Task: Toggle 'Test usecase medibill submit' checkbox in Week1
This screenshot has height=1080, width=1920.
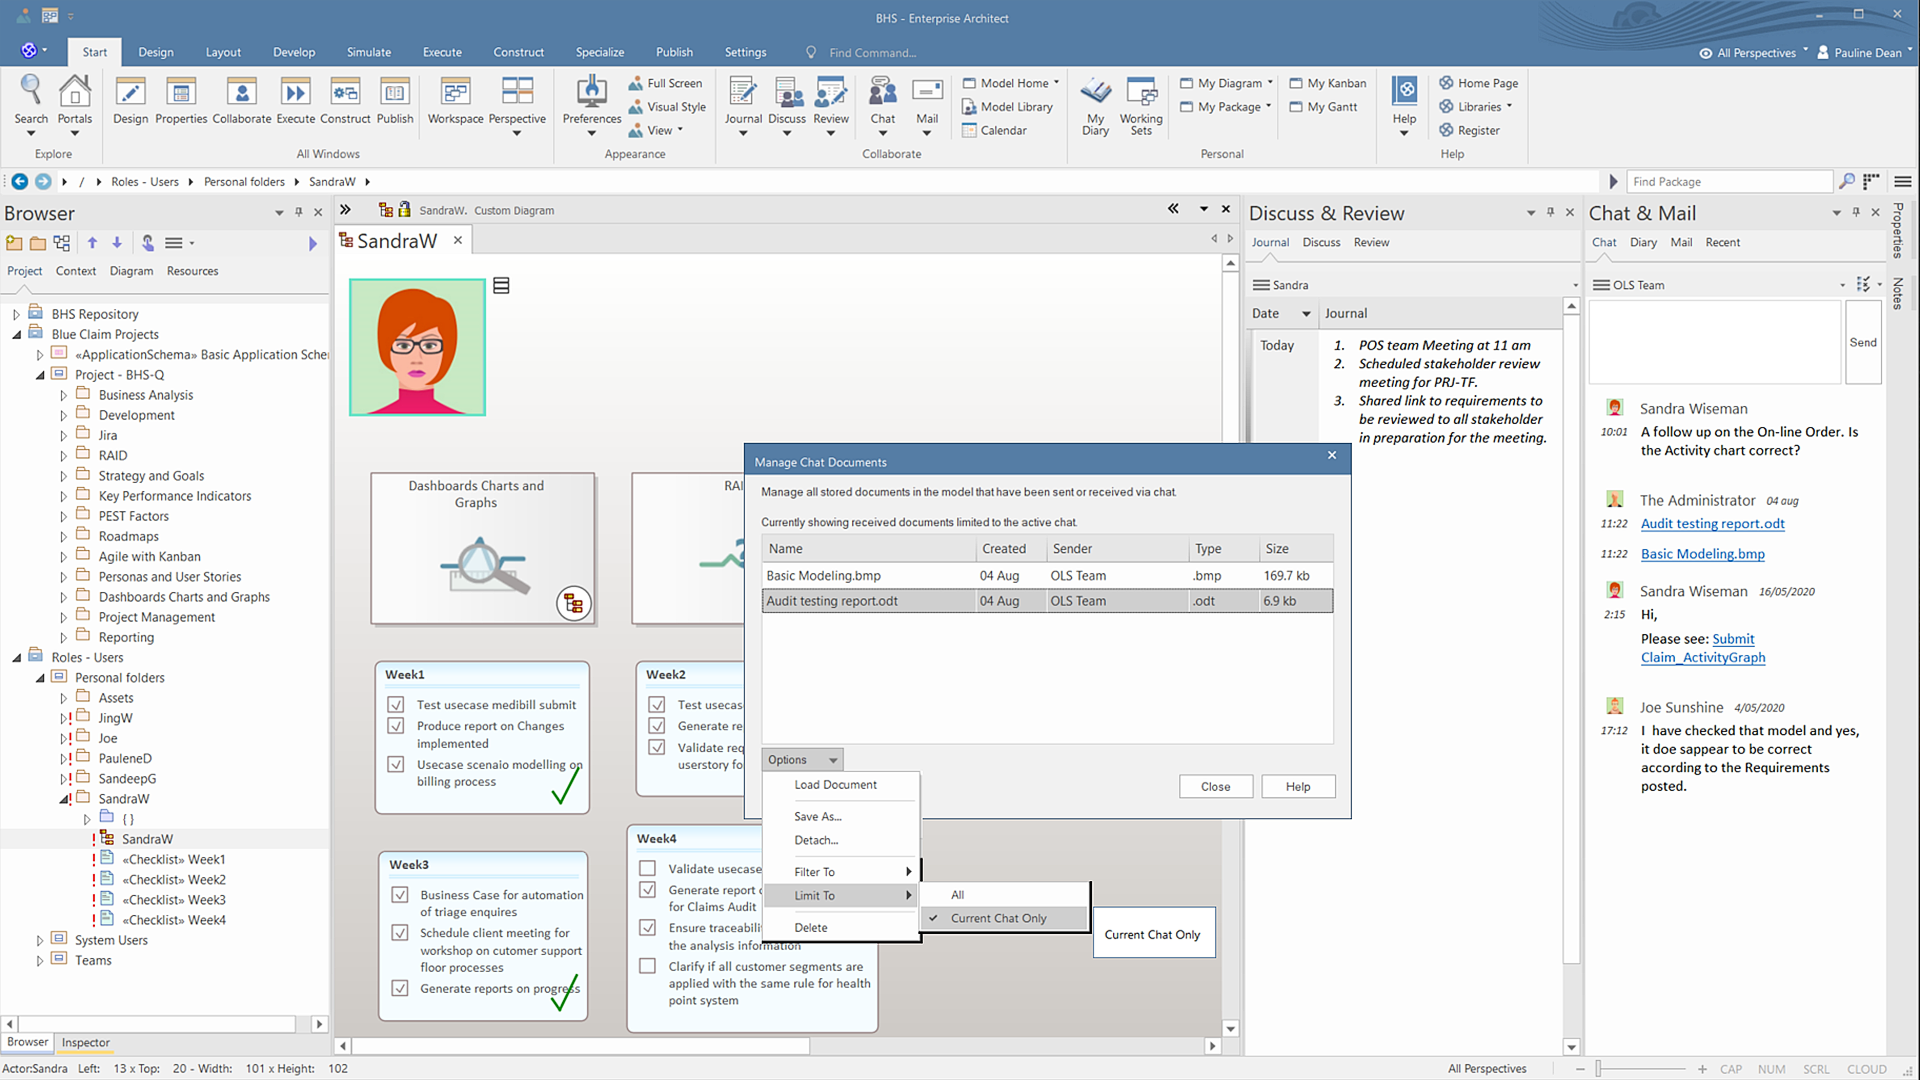Action: 396,705
